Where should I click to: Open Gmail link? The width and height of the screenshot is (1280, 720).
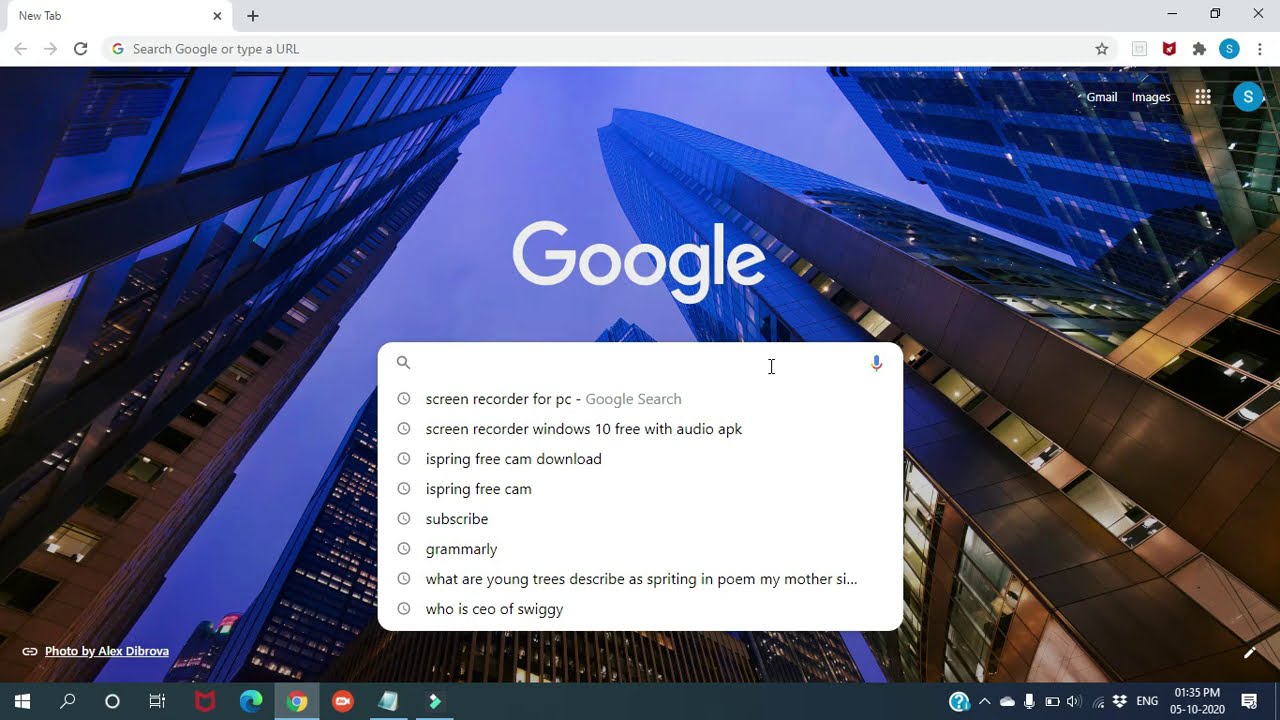(1102, 97)
